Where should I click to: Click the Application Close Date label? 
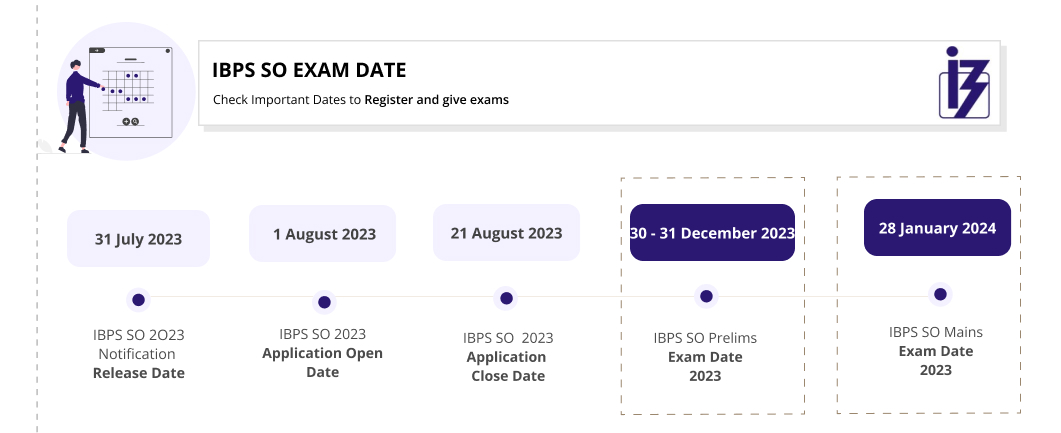(508, 357)
